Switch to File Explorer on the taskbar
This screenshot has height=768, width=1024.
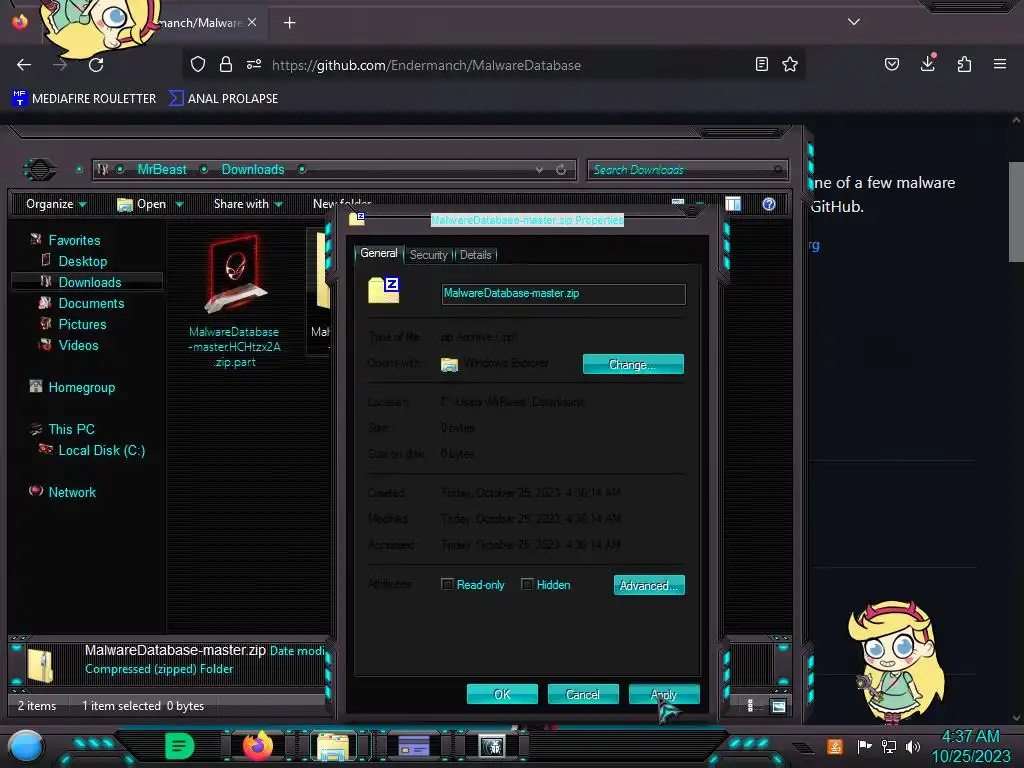[333, 746]
